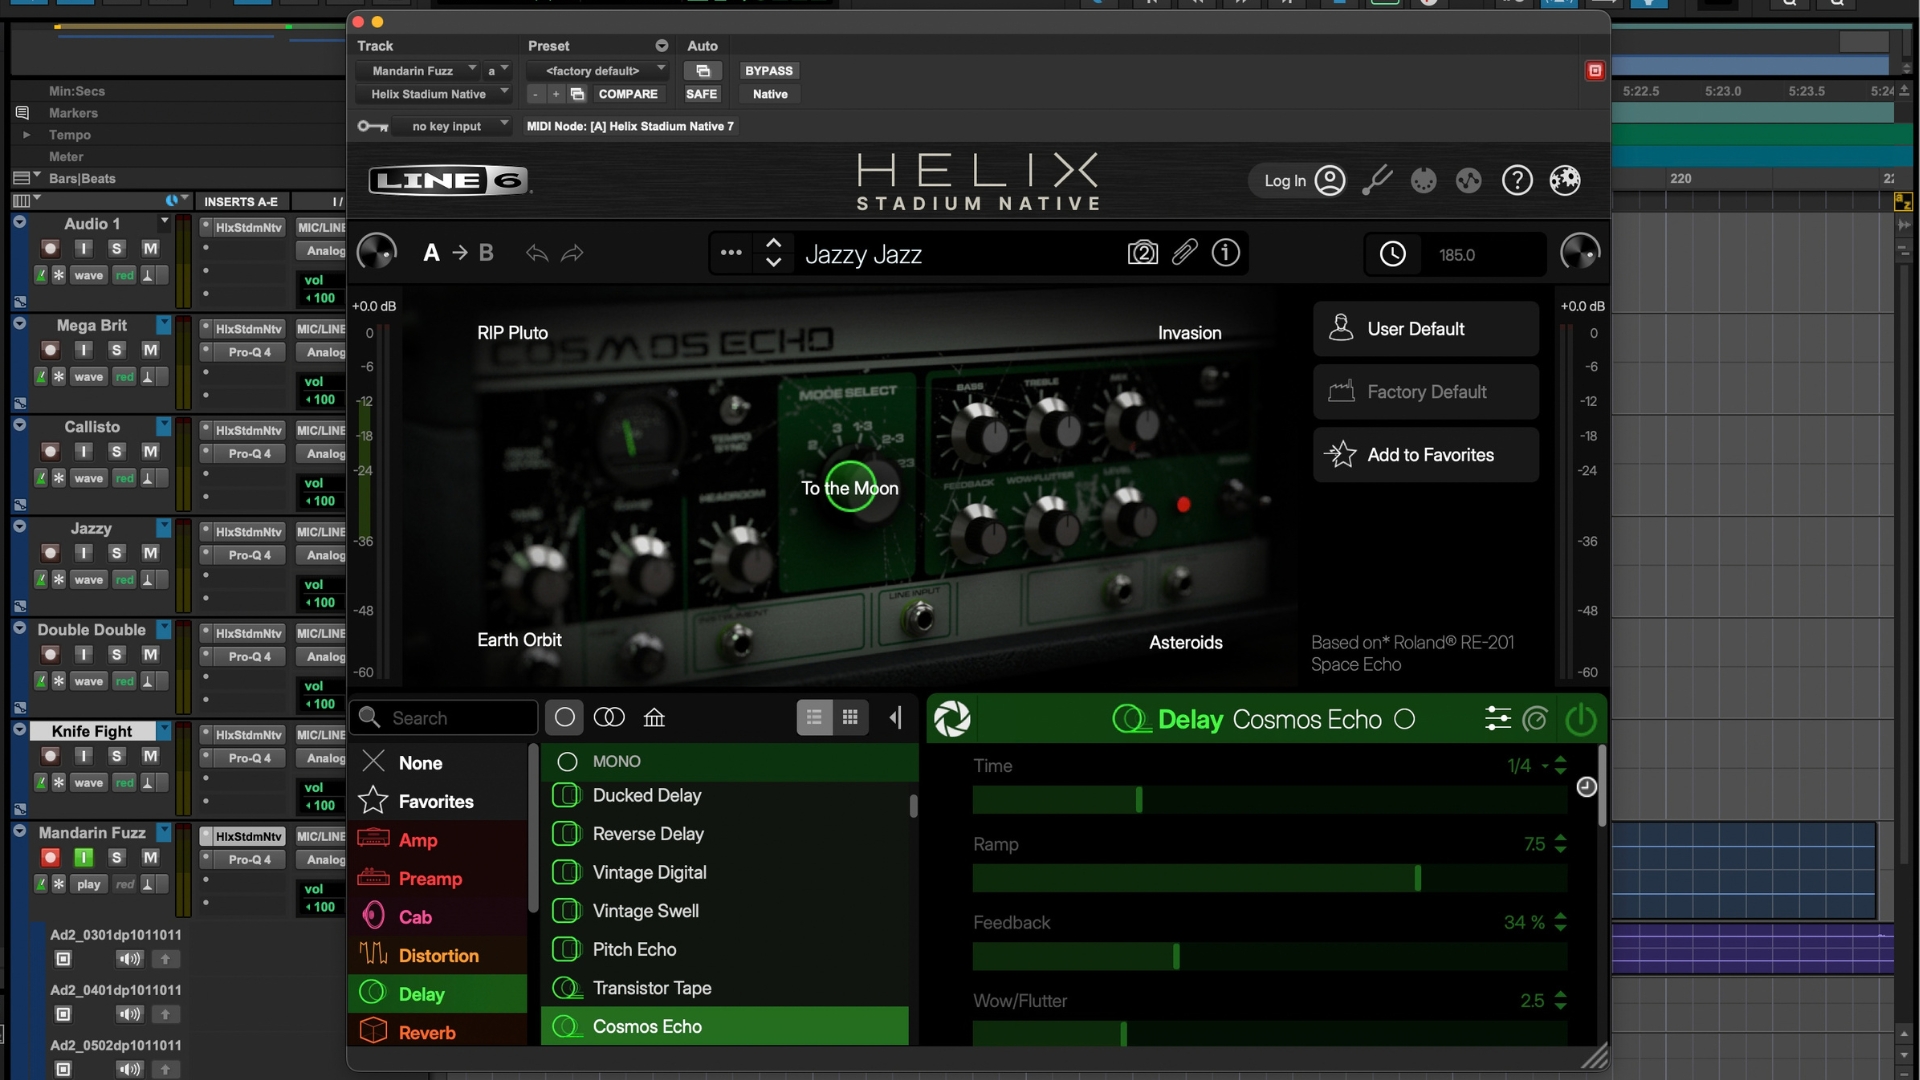The width and height of the screenshot is (1920, 1080).
Task: Open the preset info icon
Action: click(1226, 253)
